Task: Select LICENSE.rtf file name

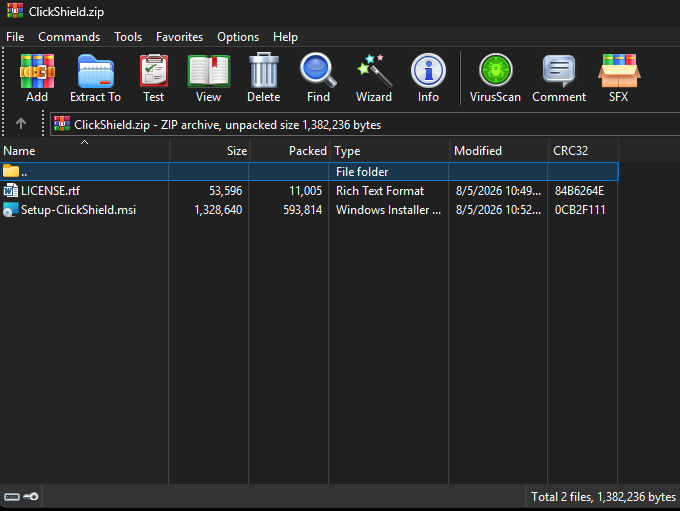Action: (50, 191)
